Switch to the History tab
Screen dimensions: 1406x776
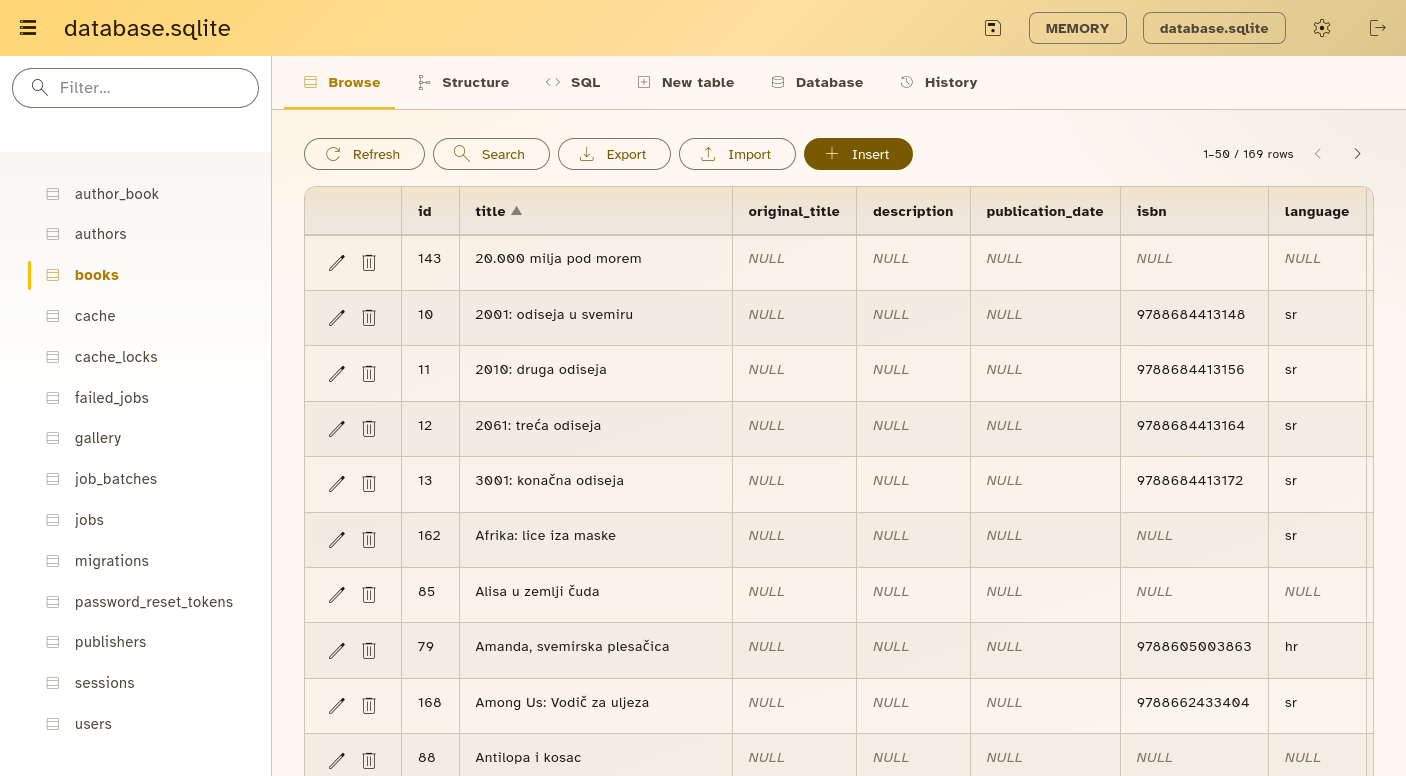coord(938,82)
